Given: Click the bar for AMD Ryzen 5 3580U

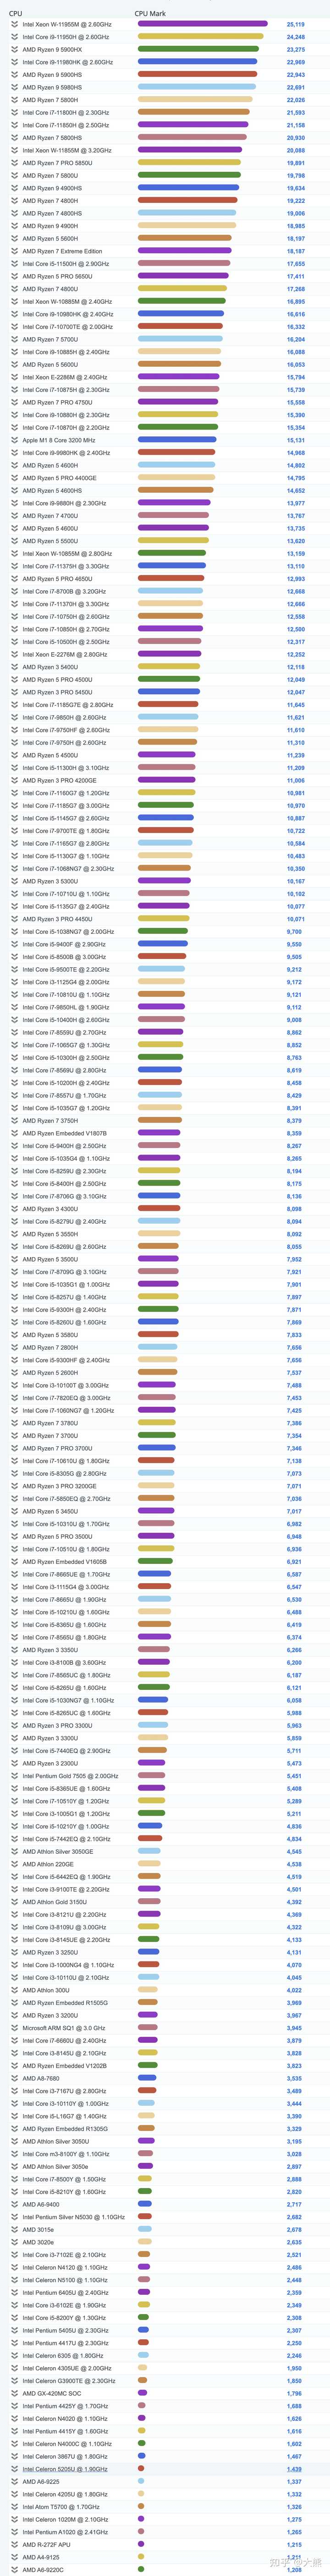Looking at the screenshot, I should [x=158, y=1335].
